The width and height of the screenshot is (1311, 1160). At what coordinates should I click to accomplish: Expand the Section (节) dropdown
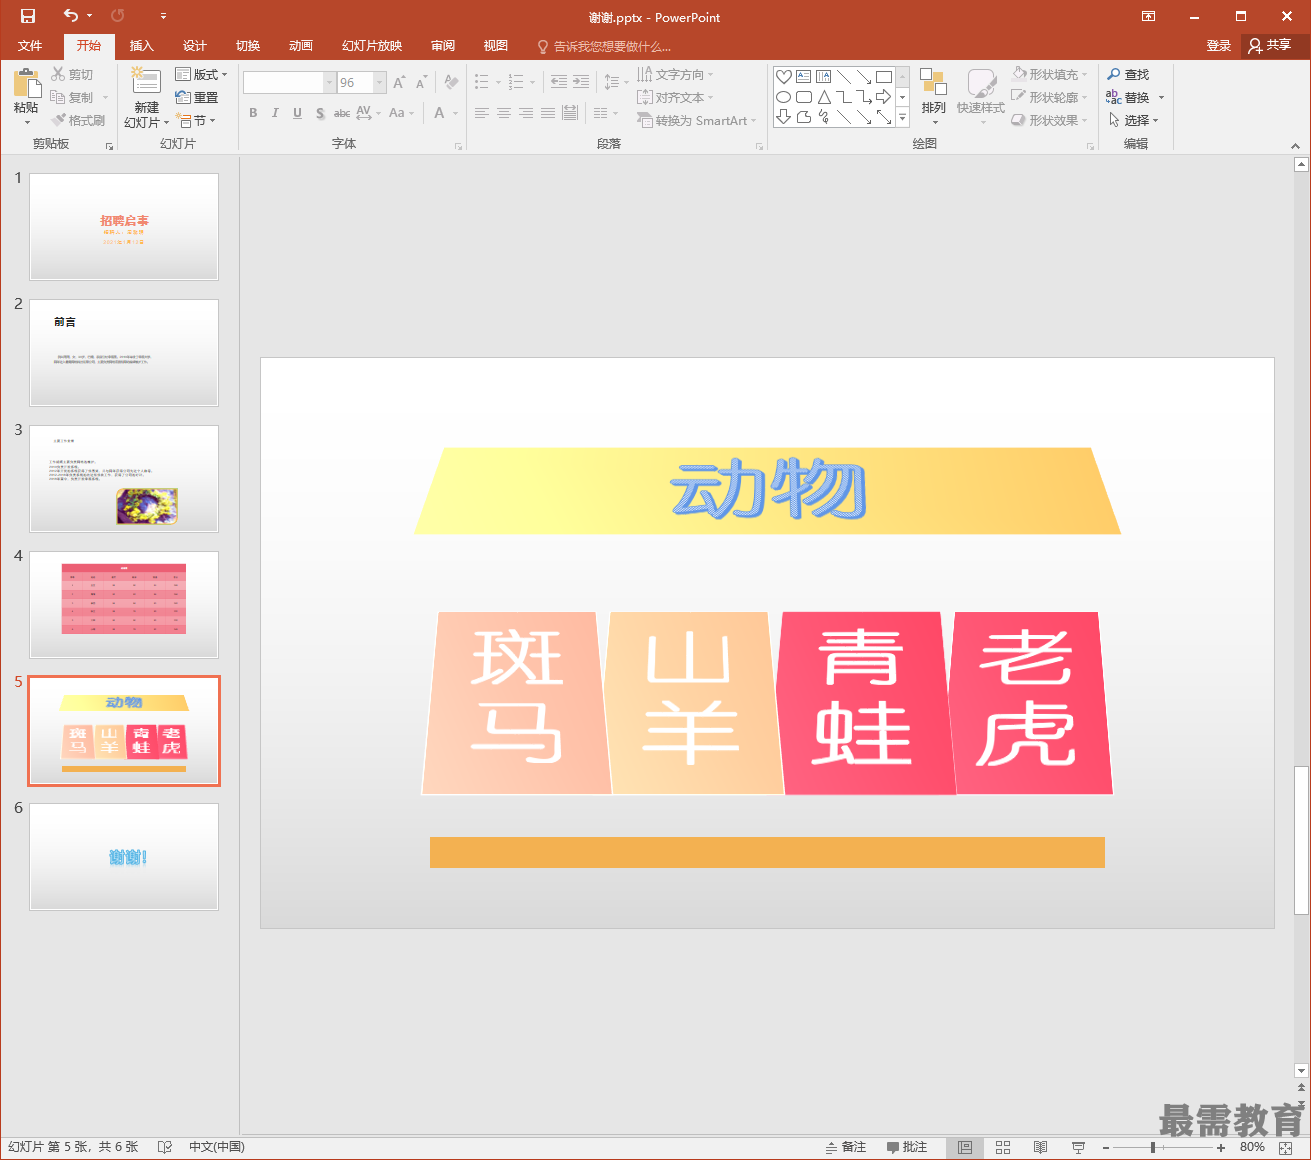coord(196,120)
